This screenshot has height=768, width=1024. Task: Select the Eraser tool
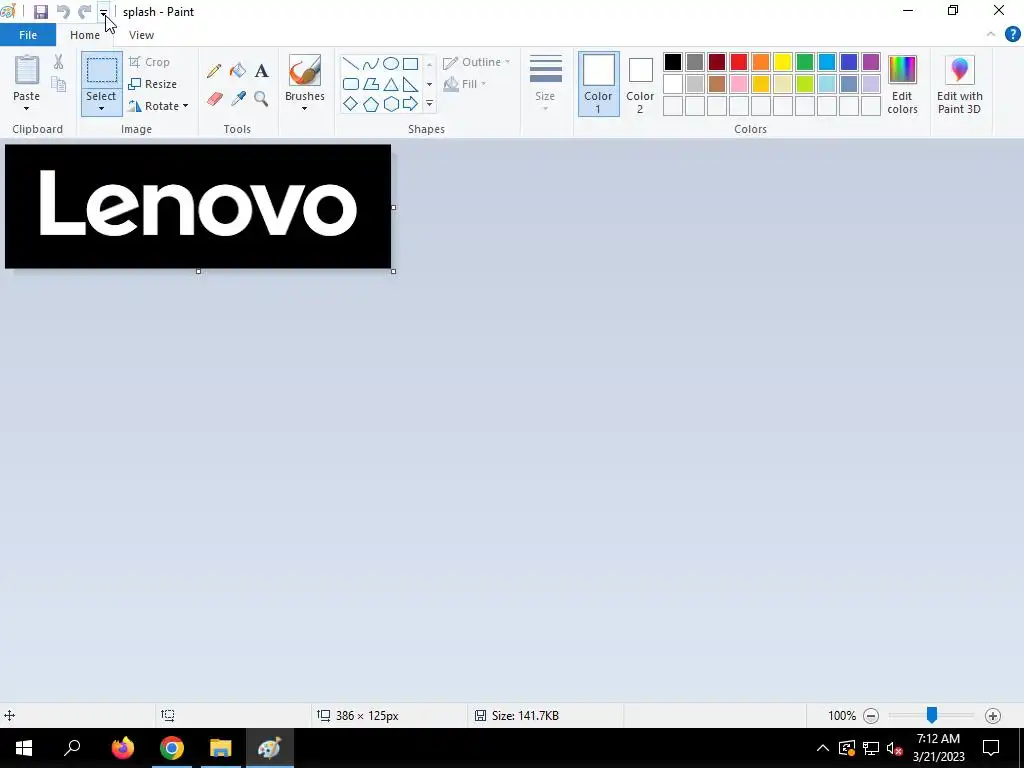pos(214,99)
